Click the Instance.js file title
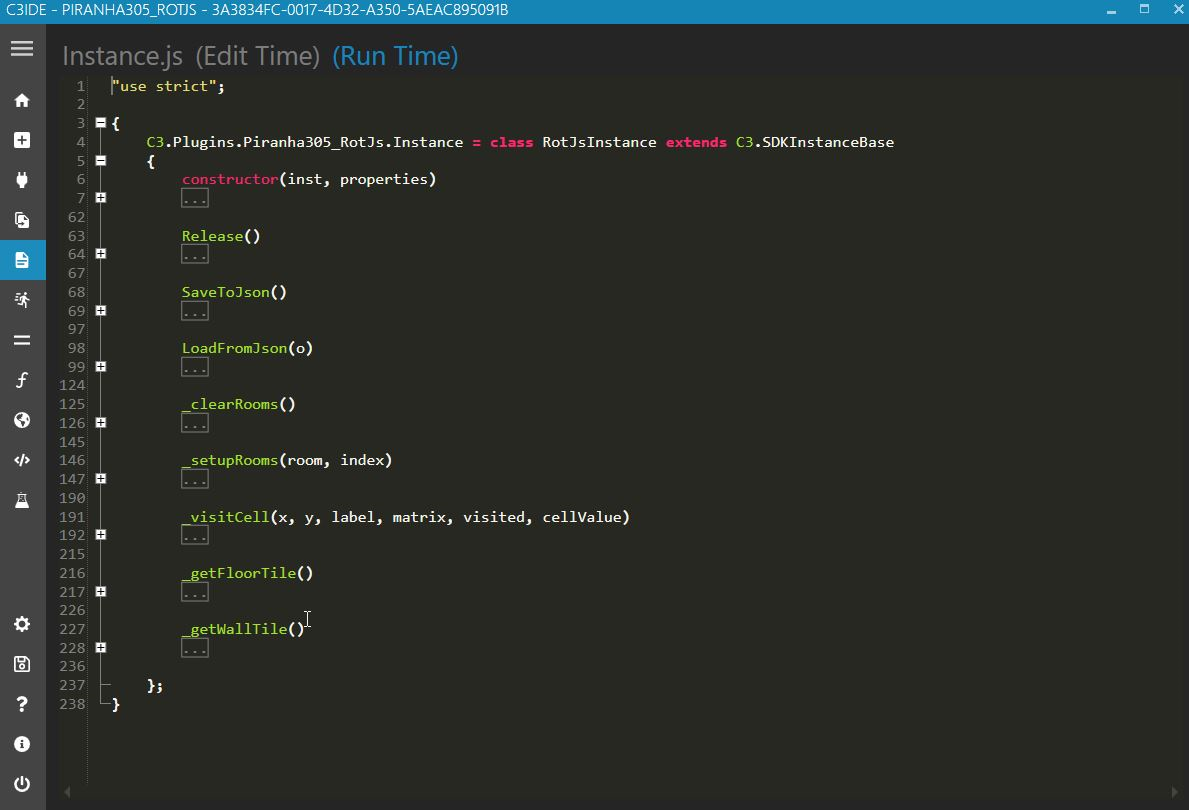Image resolution: width=1189 pixels, height=810 pixels. [x=122, y=56]
